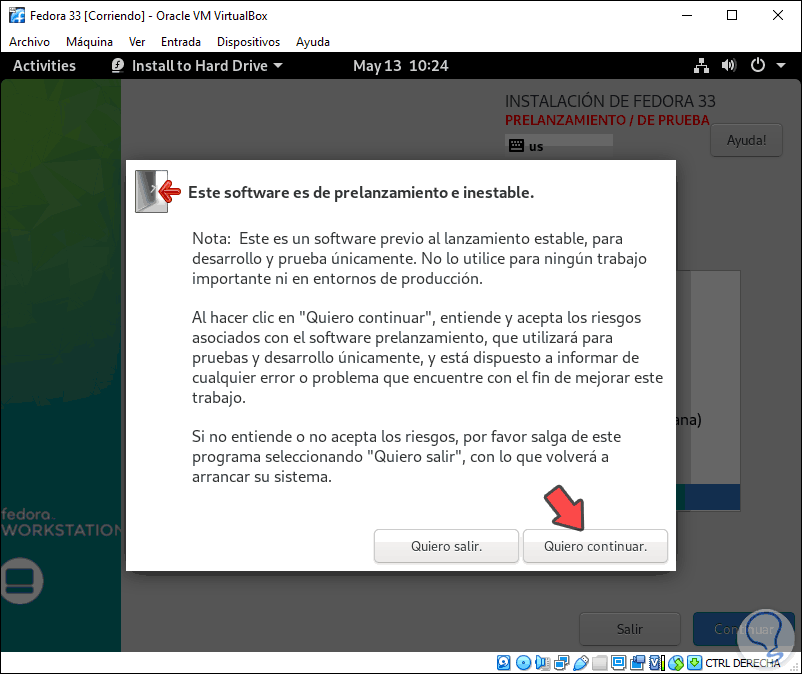
Task: Click the INSTALACIÓN DE FEDORA 33 heading
Action: 610,101
